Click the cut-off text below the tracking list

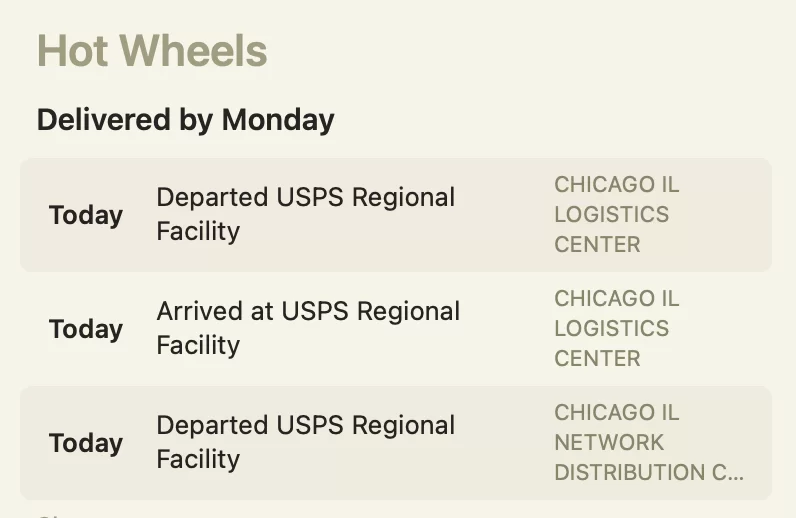pyautogui.click(x=49, y=515)
